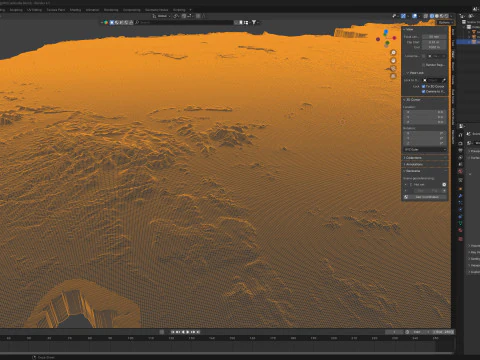The height and width of the screenshot is (360, 480).
Task: Open the Render properties tab icon
Action: click(x=460, y=143)
